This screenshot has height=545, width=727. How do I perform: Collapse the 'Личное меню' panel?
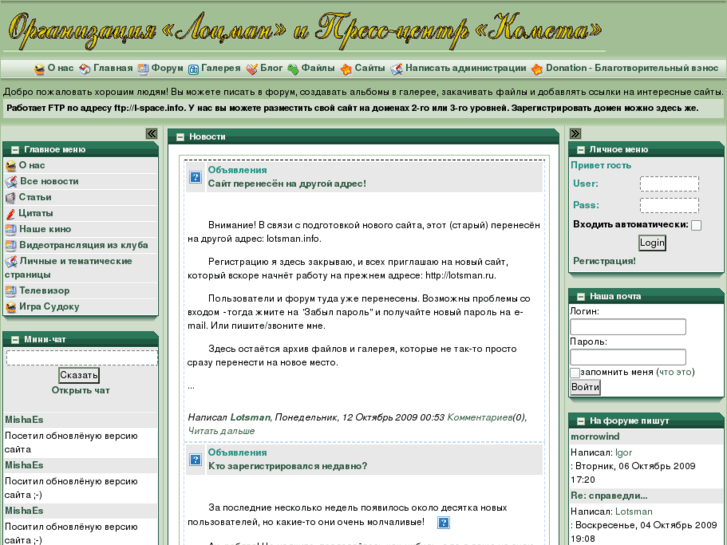[x=580, y=150]
